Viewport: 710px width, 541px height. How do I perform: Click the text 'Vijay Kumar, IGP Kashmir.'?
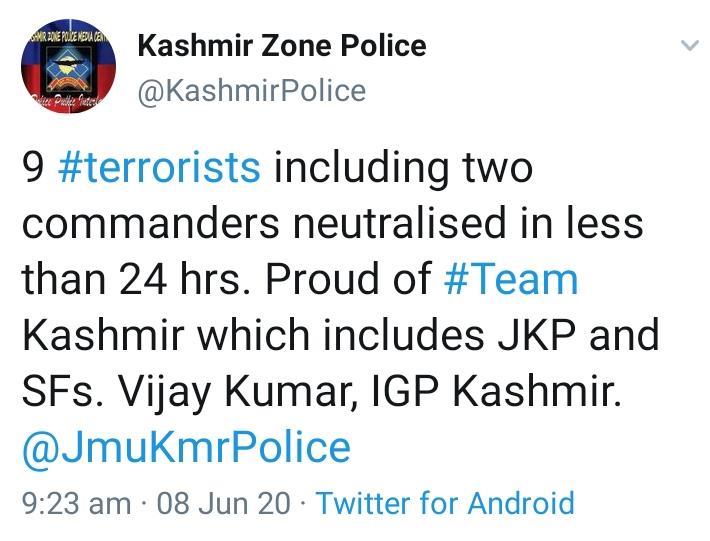click(x=369, y=392)
